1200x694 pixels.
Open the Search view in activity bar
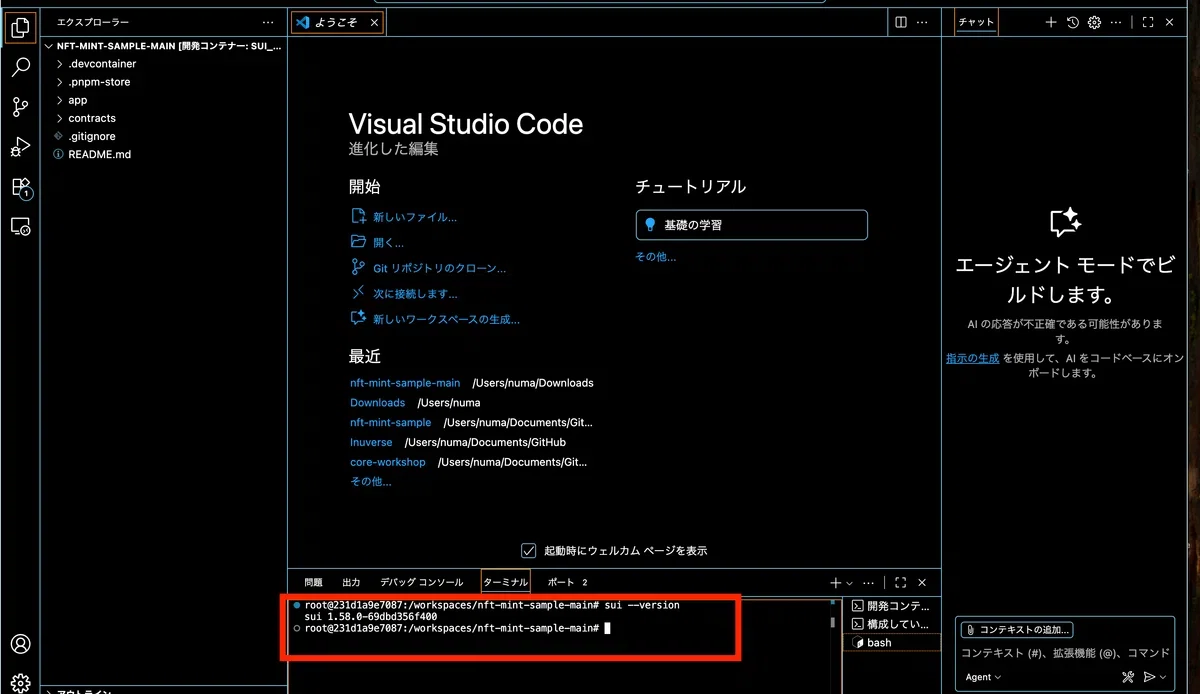click(x=20, y=67)
